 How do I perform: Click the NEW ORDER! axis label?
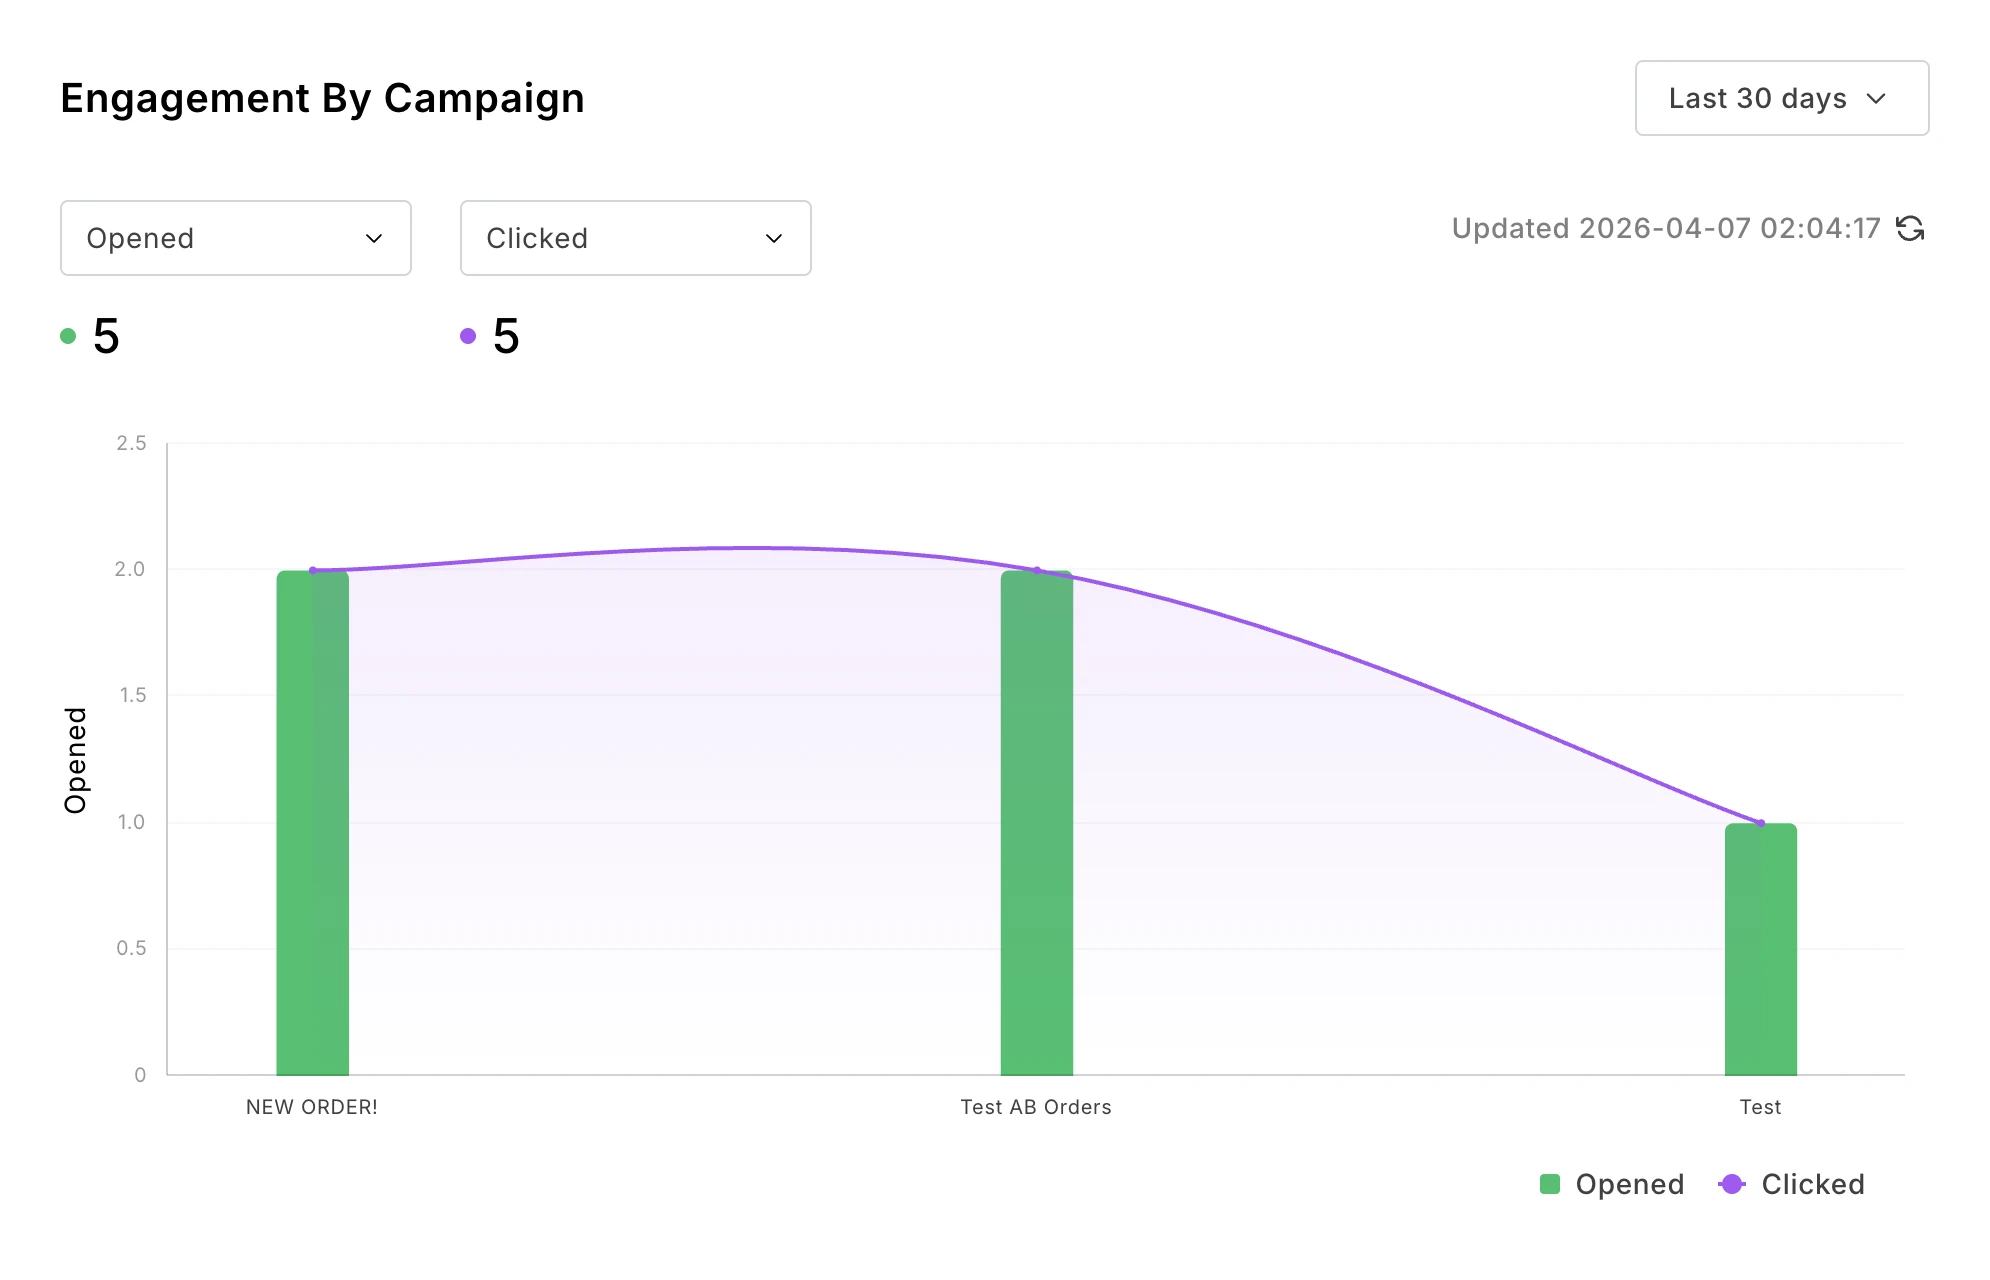click(311, 1107)
